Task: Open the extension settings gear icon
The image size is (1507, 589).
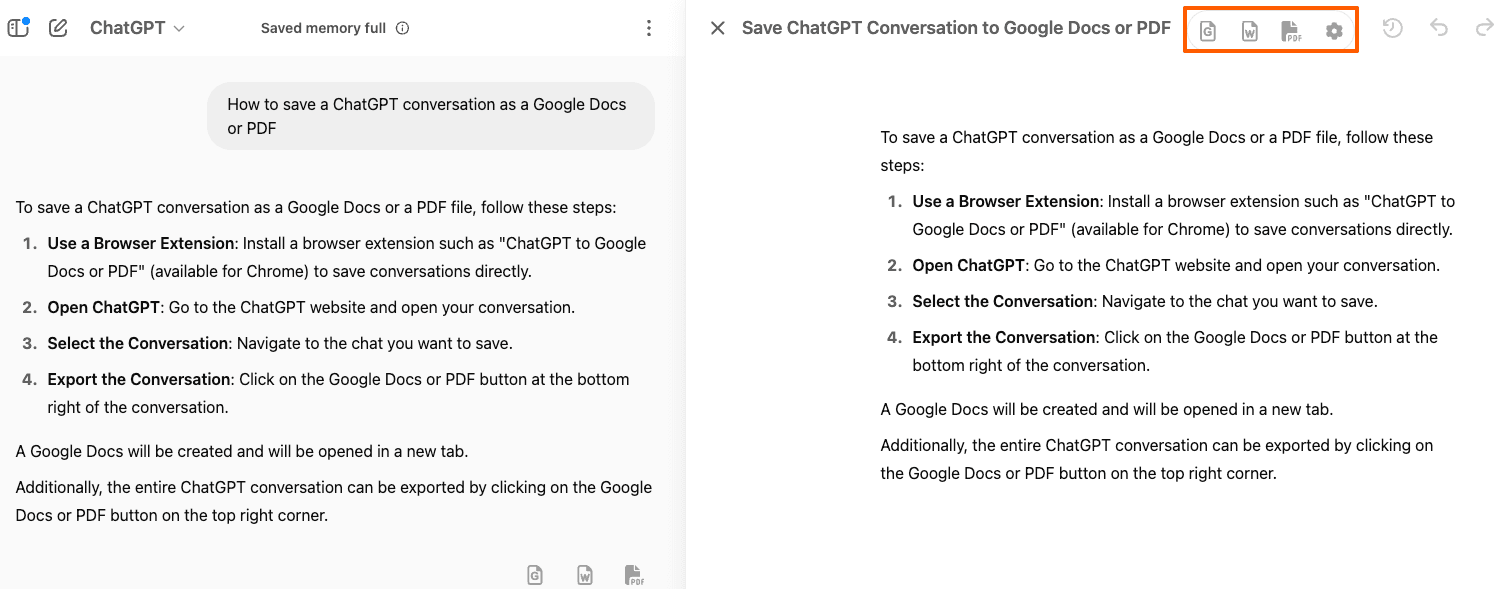Action: [x=1334, y=31]
